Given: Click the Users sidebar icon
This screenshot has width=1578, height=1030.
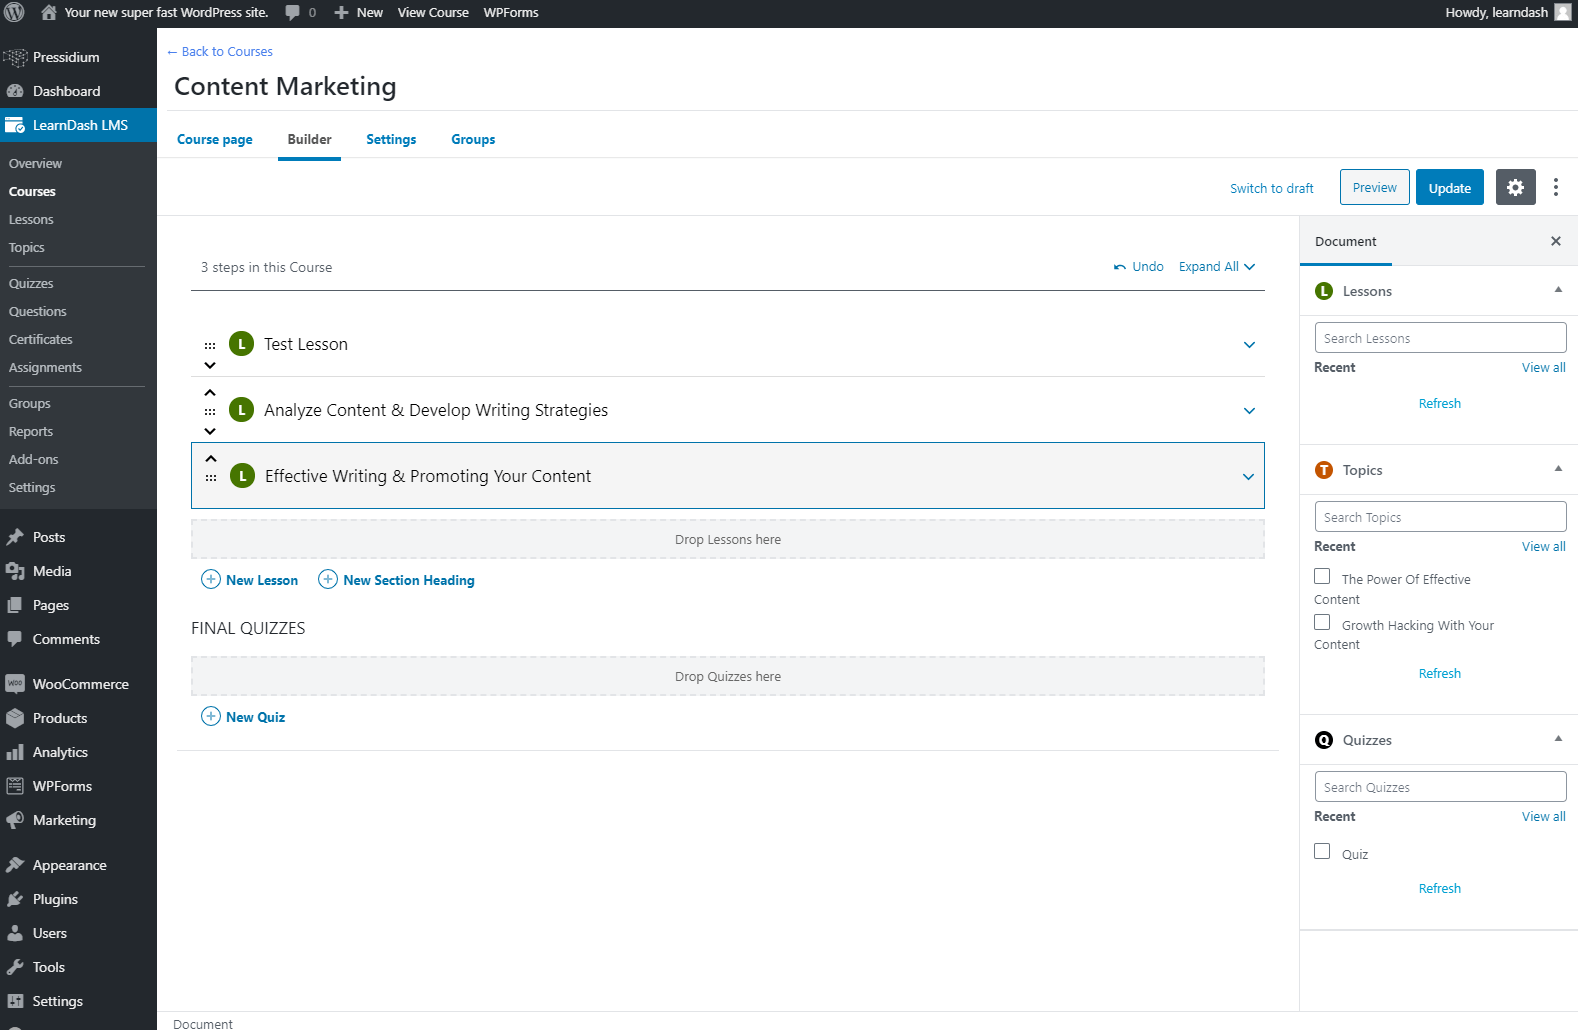Looking at the screenshot, I should coord(15,933).
